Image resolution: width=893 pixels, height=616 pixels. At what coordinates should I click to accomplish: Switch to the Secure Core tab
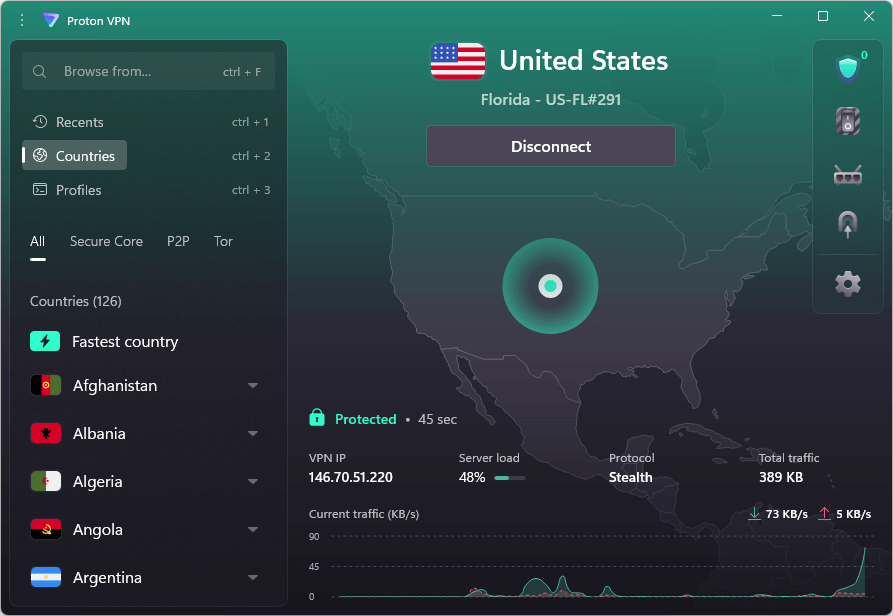(x=106, y=241)
